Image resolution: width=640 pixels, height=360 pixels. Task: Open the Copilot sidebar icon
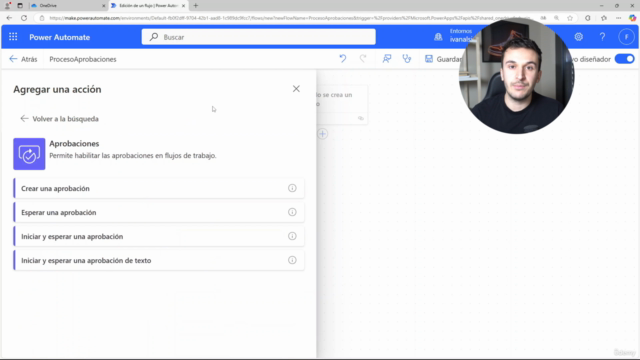[632, 18]
